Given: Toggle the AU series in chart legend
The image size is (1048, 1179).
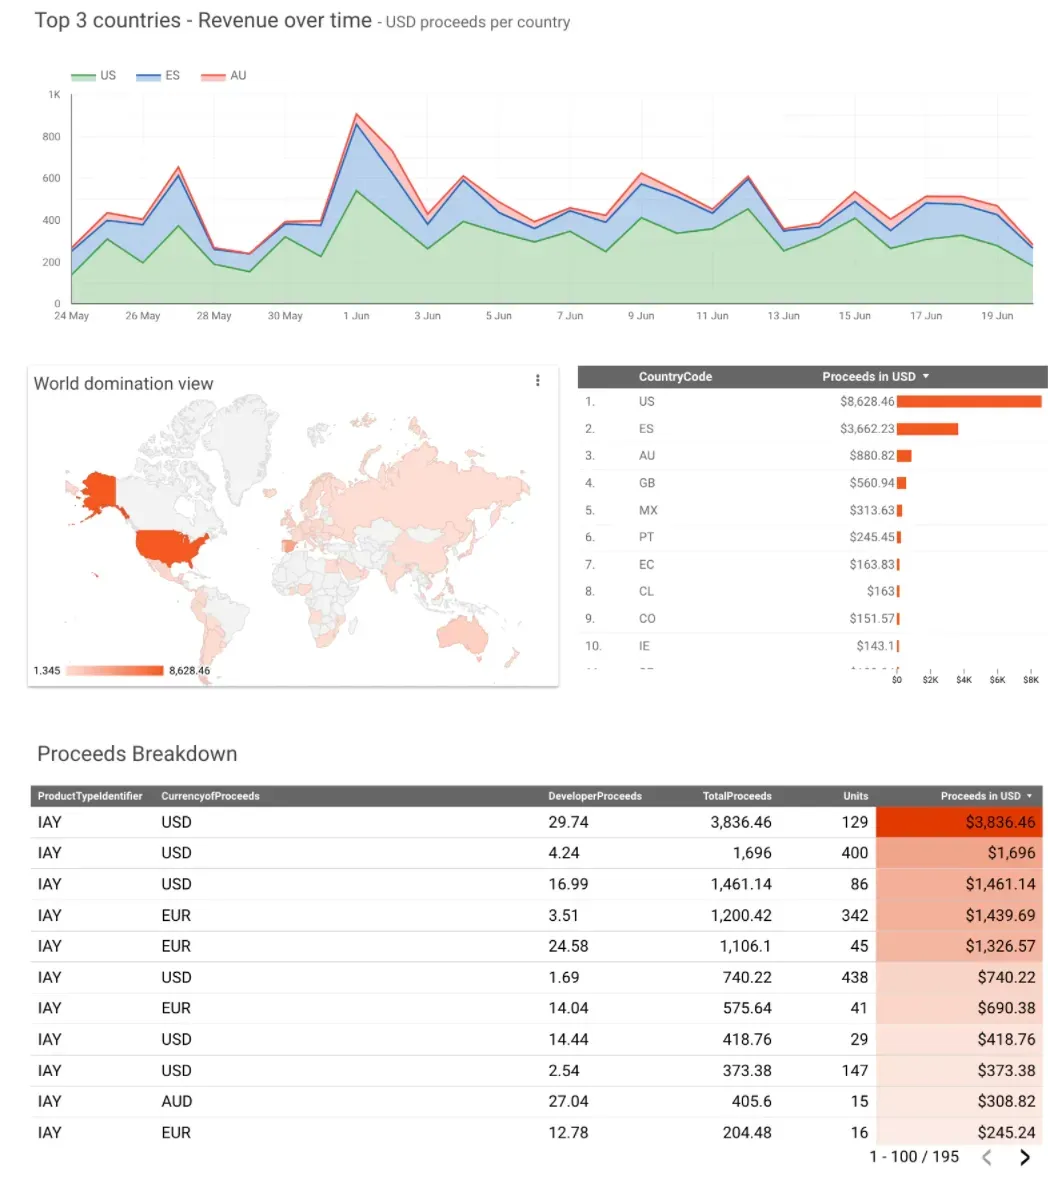Looking at the screenshot, I should (224, 75).
